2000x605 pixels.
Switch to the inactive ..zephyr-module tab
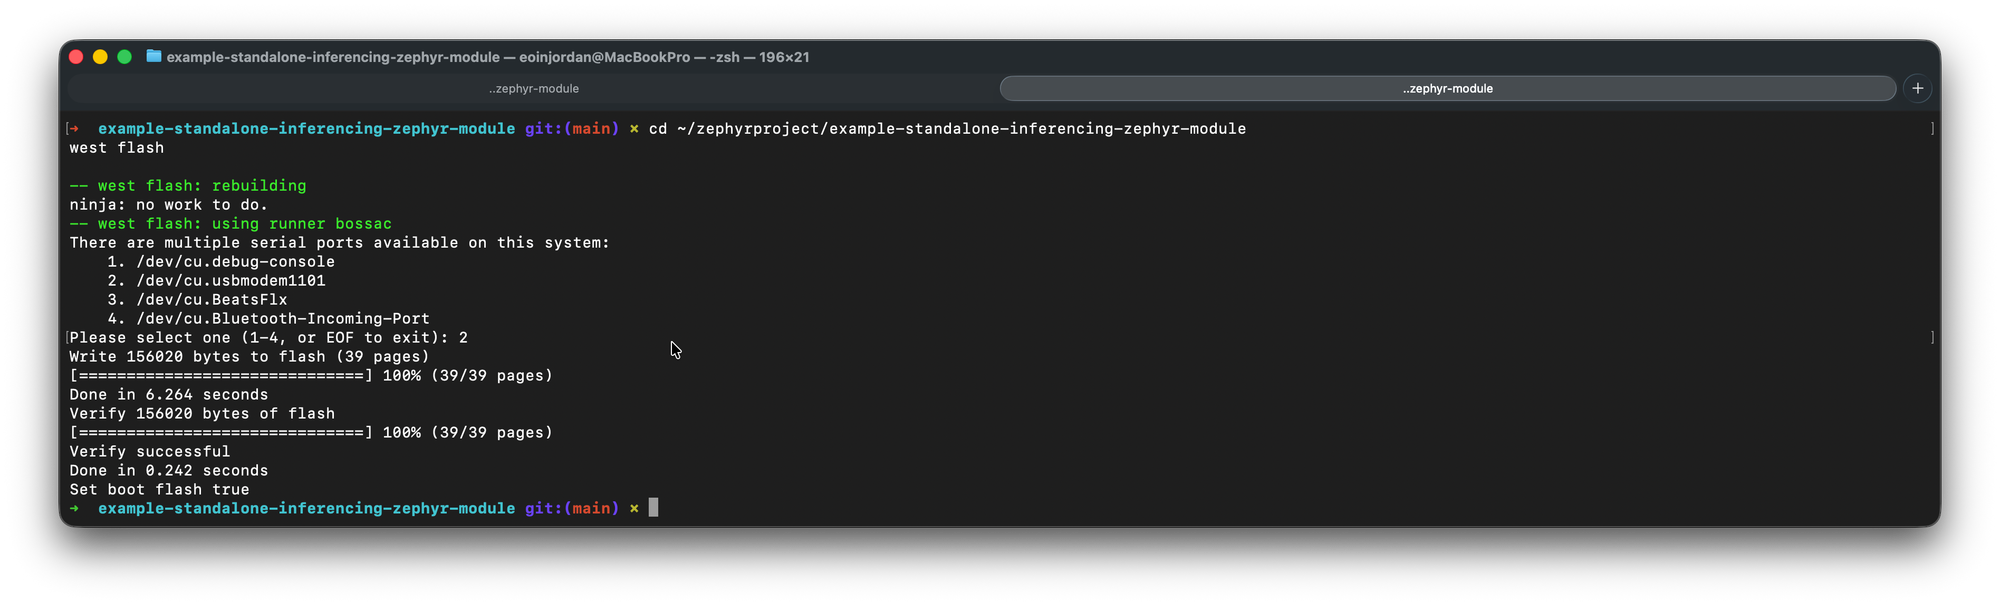pyautogui.click(x=534, y=88)
